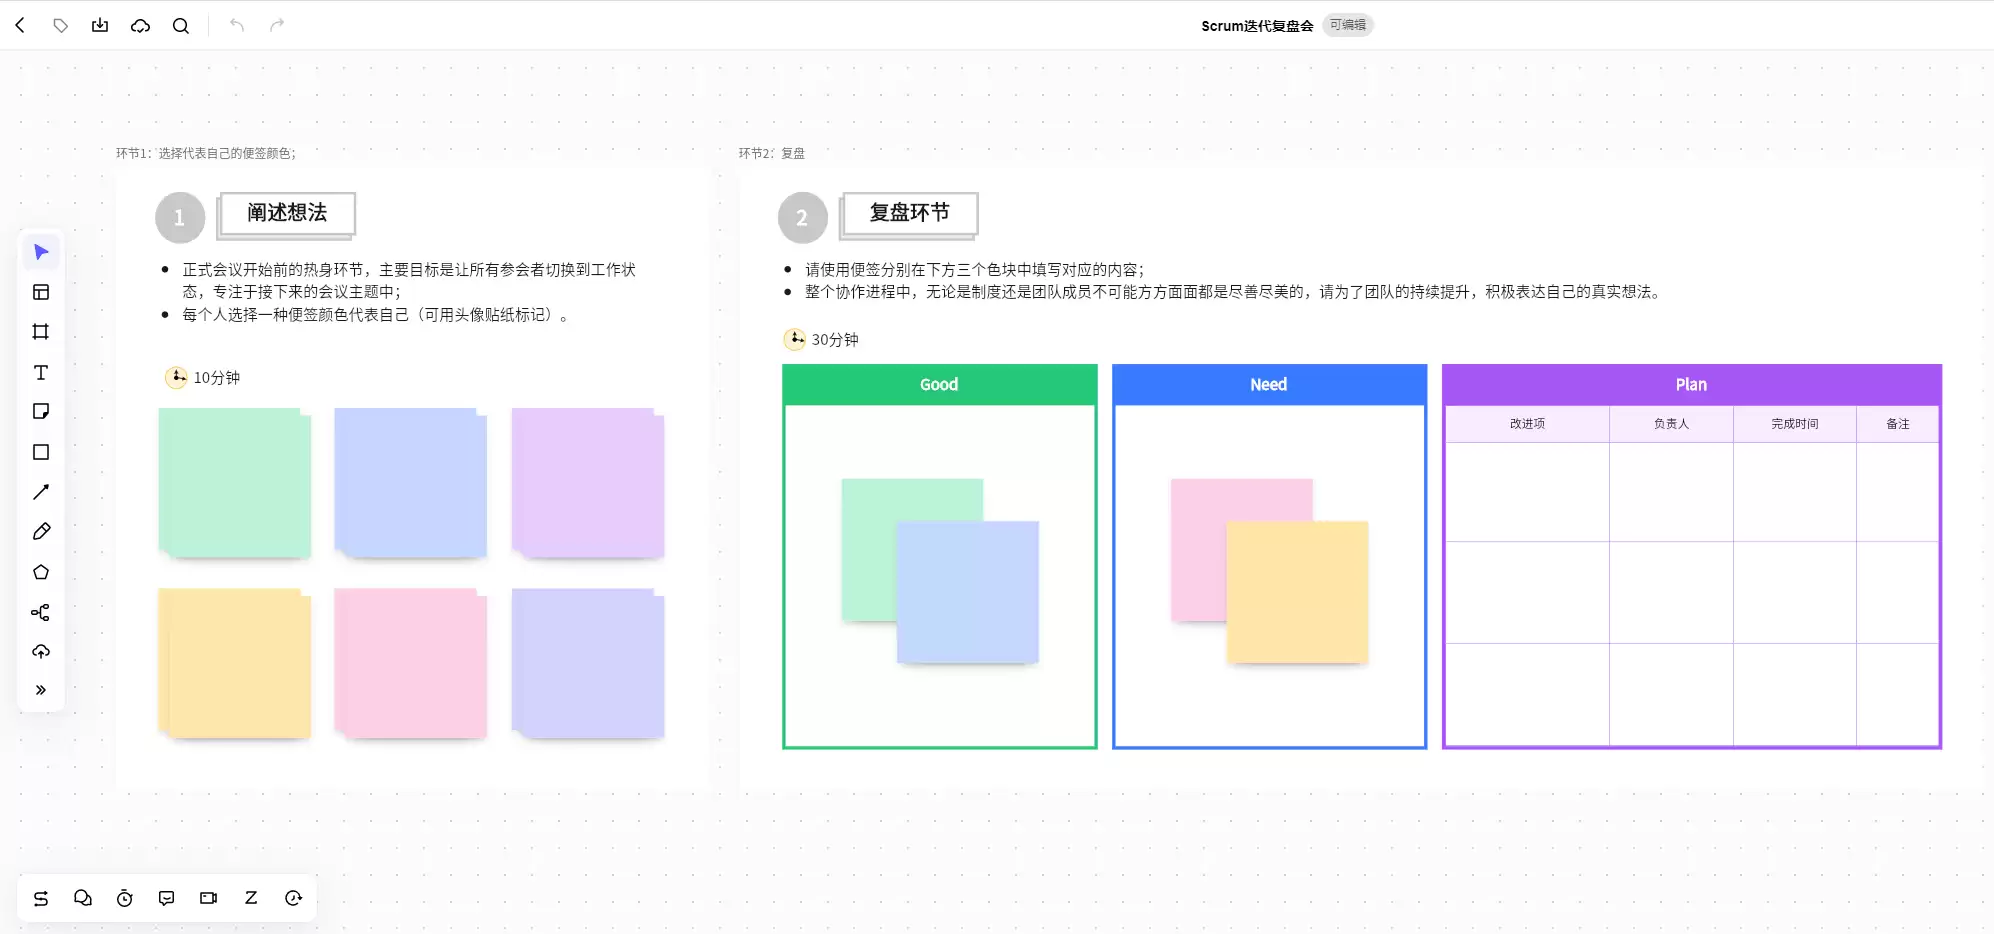Select the mind map tool
Viewport: 1994px width, 934px height.
pyautogui.click(x=41, y=612)
